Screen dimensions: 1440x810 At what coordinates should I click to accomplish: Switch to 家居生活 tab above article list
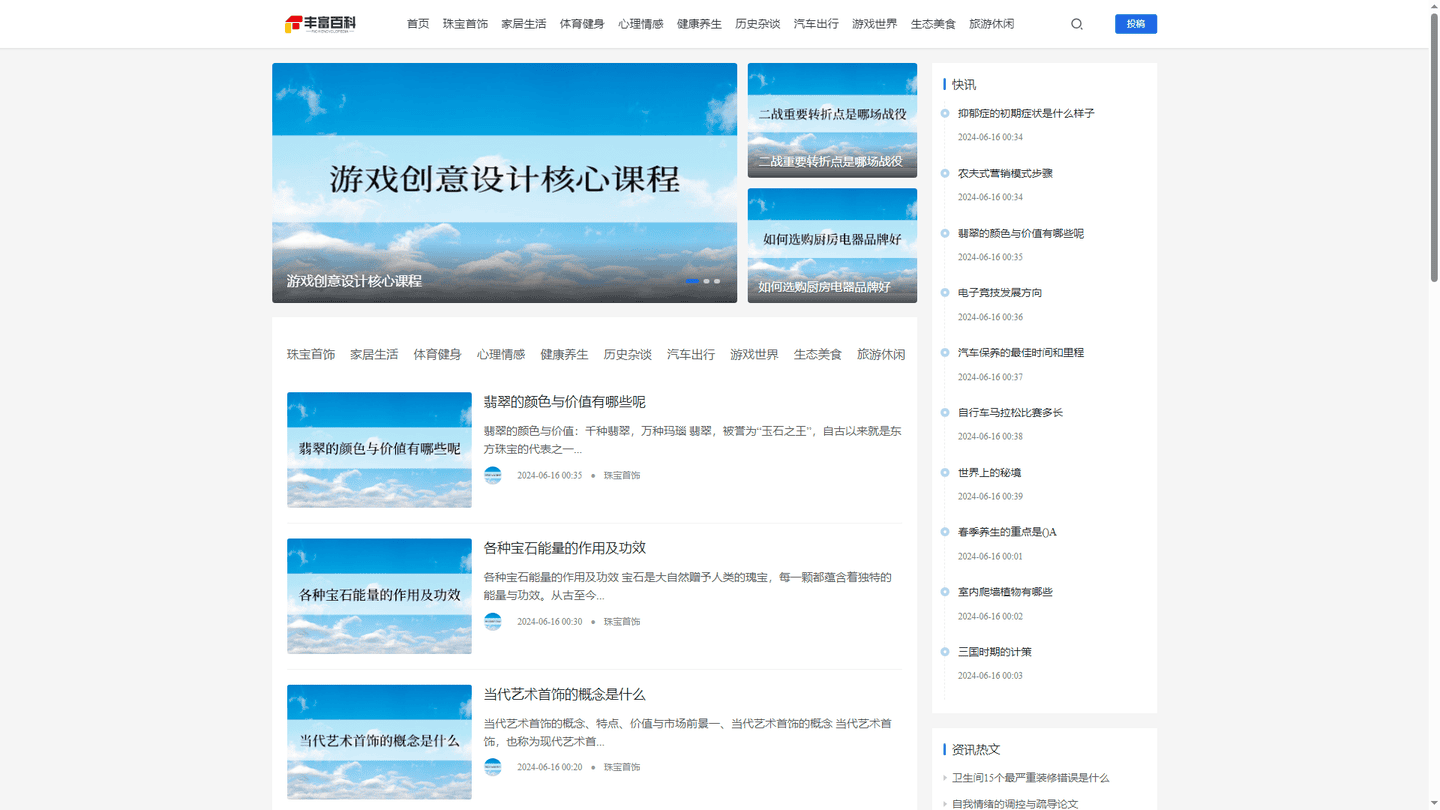374,354
